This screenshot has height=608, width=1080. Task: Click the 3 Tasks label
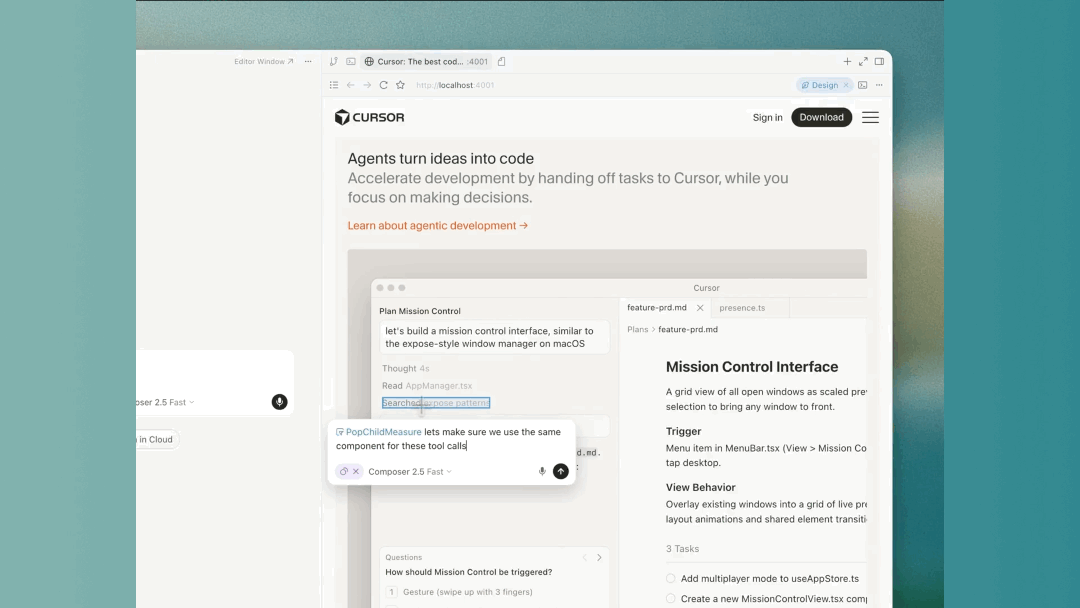pyautogui.click(x=682, y=549)
